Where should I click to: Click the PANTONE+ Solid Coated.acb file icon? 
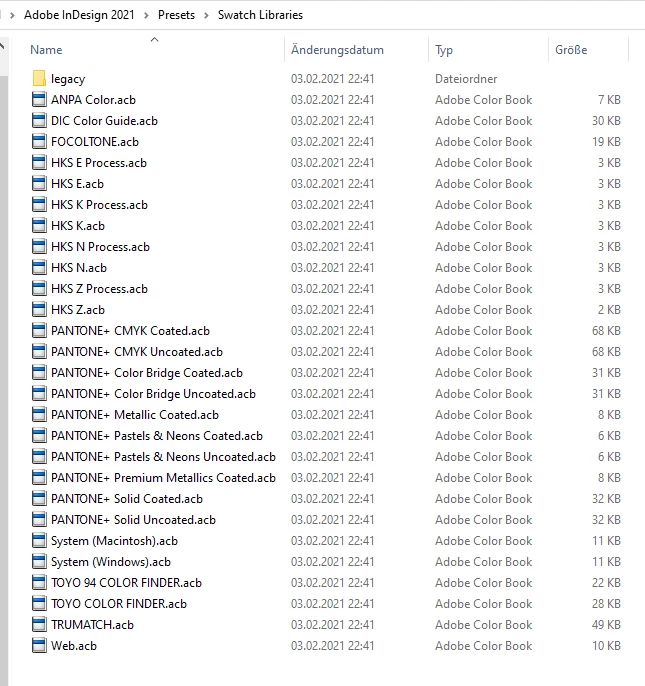click(x=39, y=499)
